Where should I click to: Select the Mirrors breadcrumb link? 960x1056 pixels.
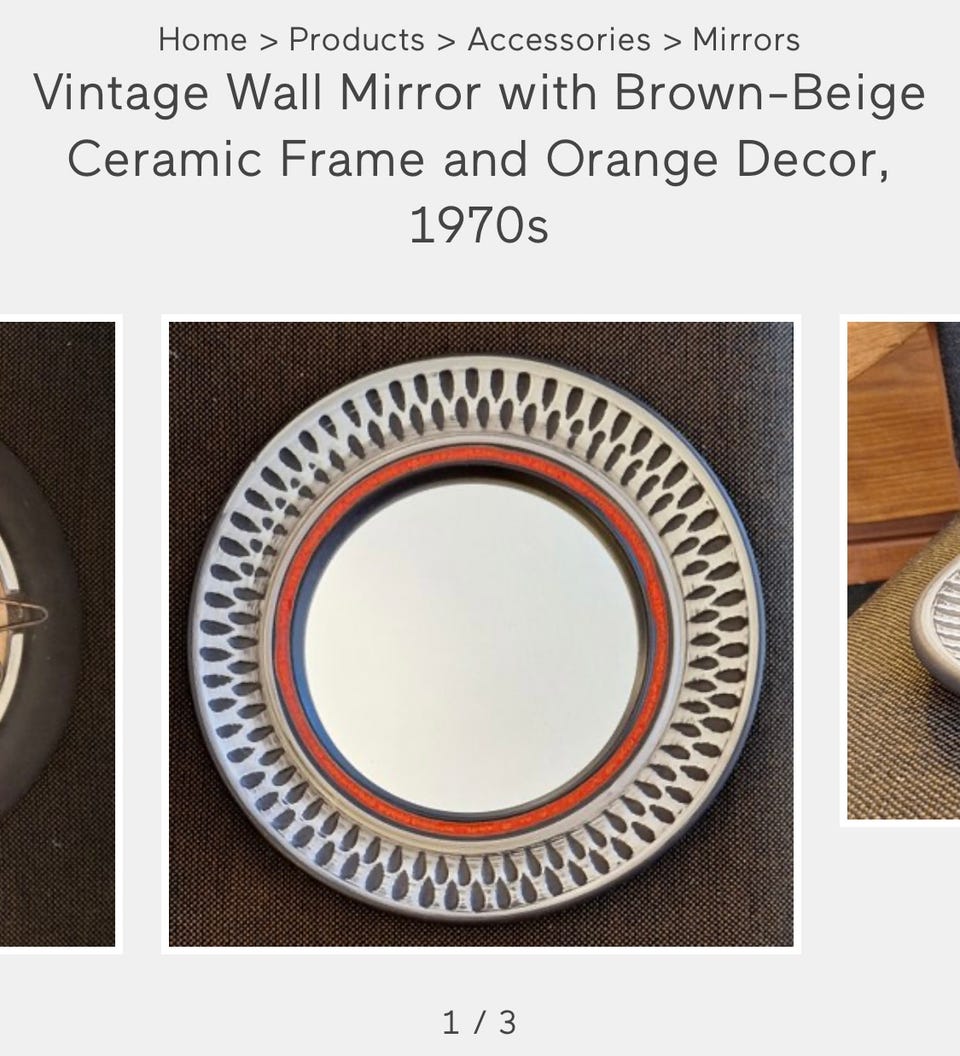[746, 39]
